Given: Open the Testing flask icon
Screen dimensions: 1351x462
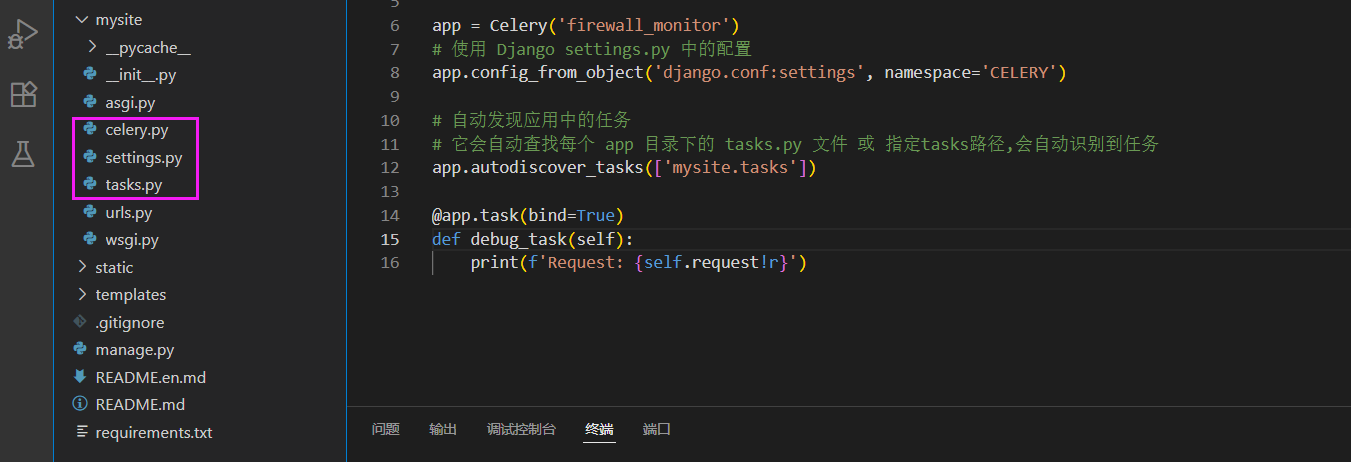Looking at the screenshot, I should (22, 154).
